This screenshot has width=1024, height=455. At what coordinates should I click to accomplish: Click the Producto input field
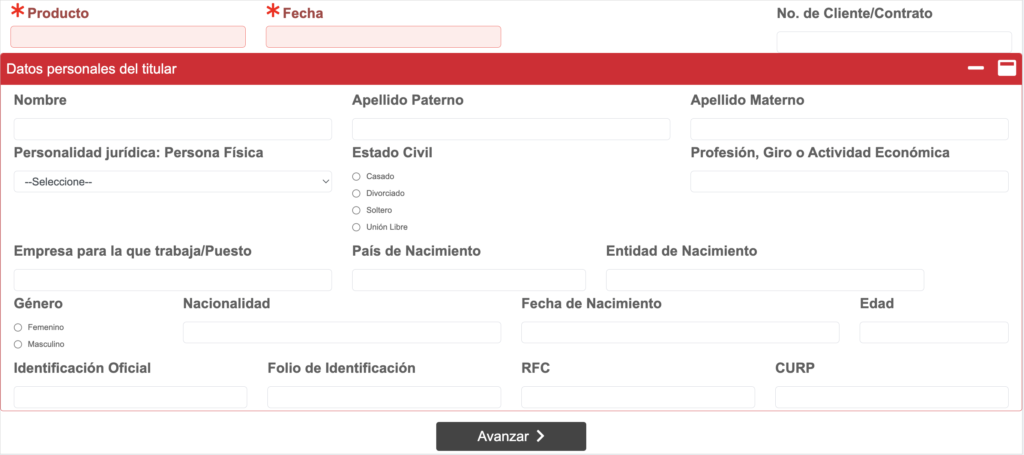pyautogui.click(x=128, y=37)
